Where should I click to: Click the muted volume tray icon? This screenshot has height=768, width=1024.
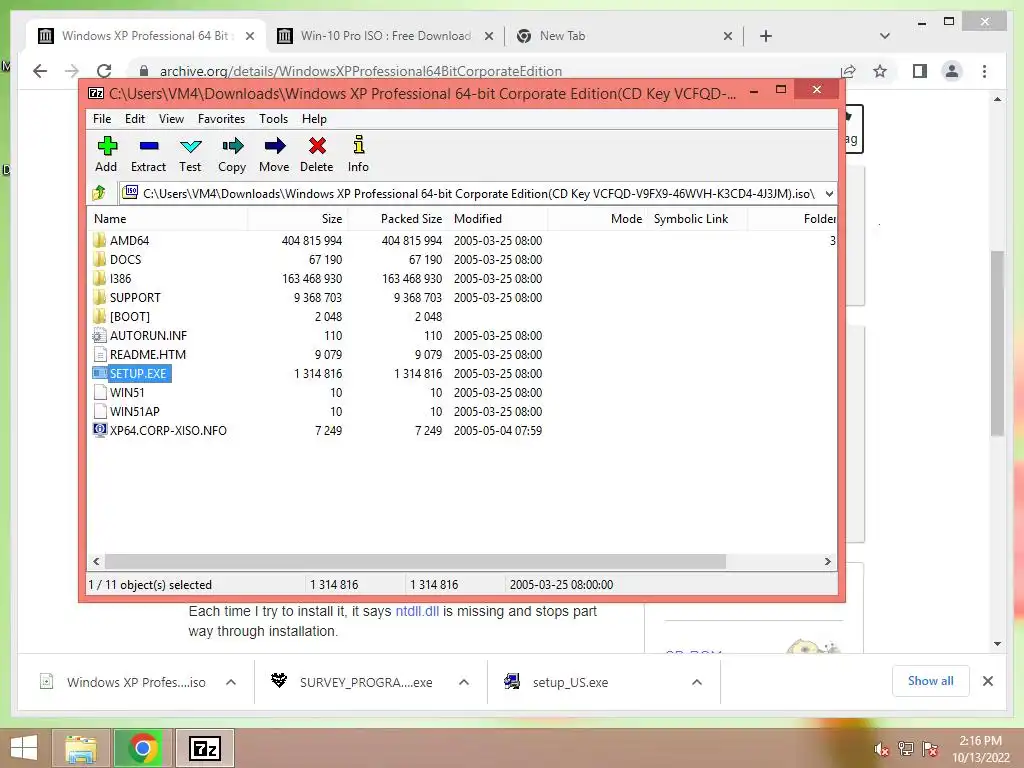(880, 749)
